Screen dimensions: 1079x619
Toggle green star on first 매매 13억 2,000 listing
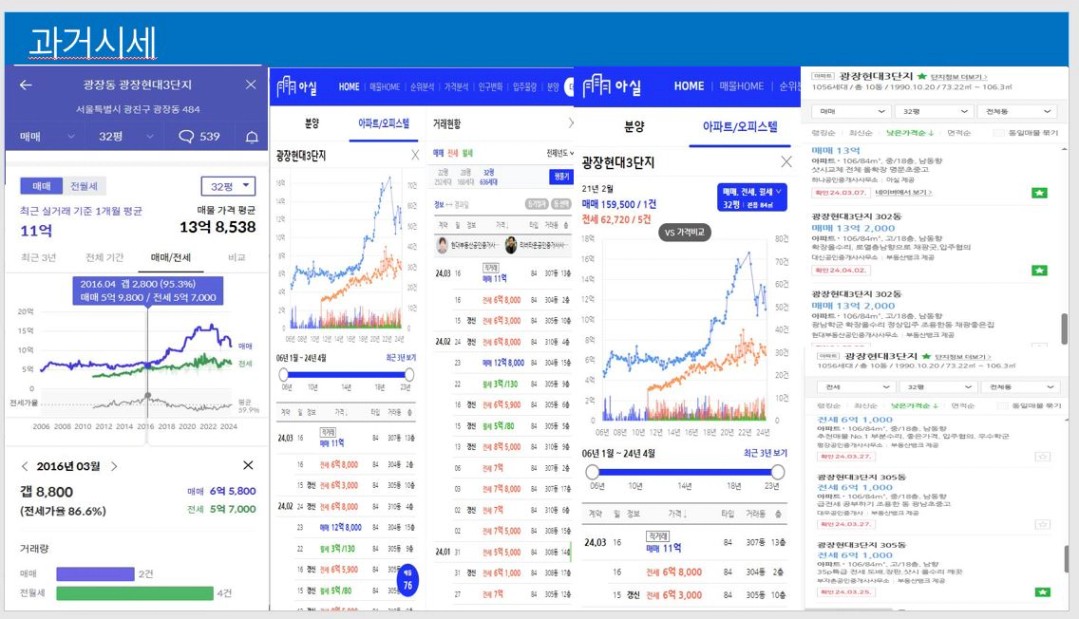pyautogui.click(x=1040, y=270)
